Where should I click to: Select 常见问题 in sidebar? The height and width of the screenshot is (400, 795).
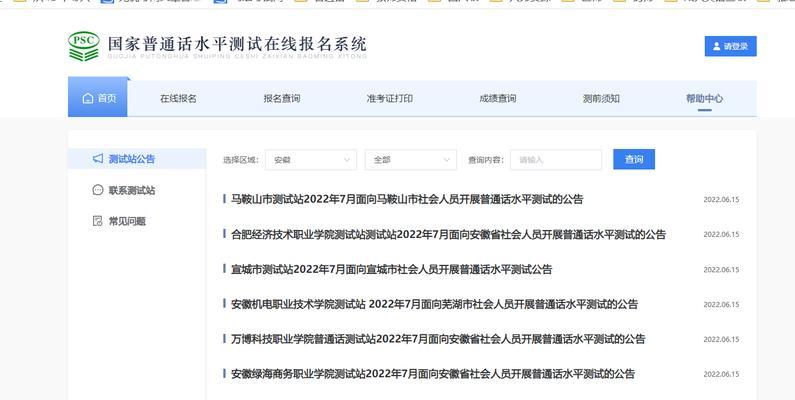coord(127,221)
